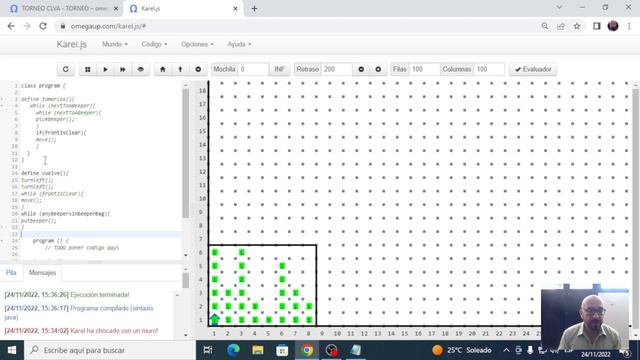
Task: Click the Evaluador button
Action: (x=533, y=69)
